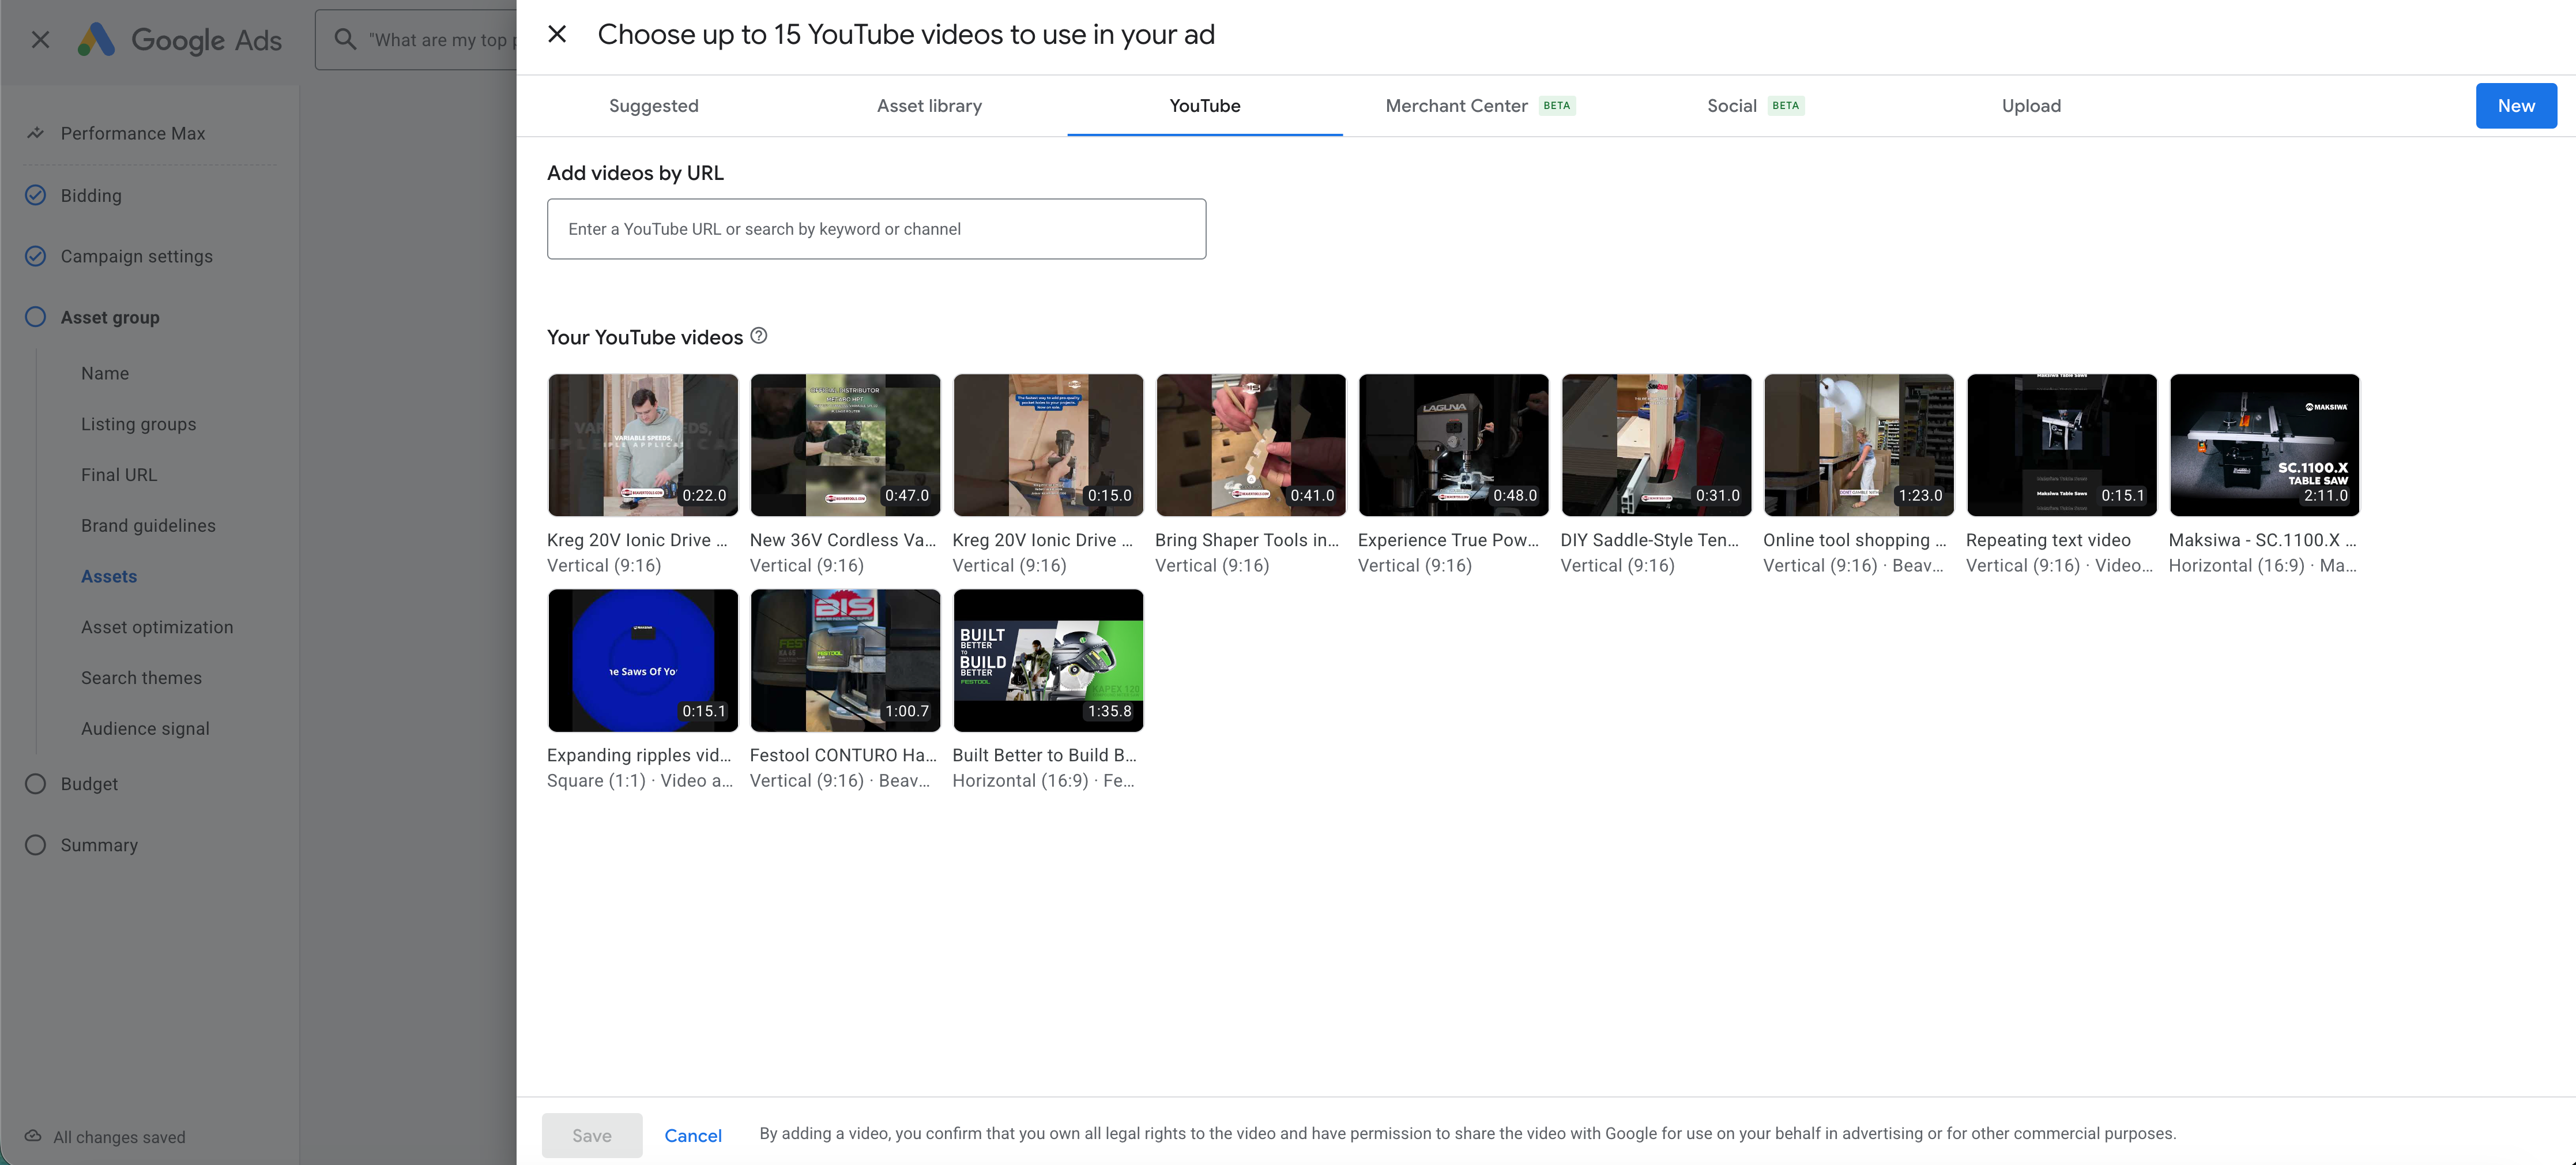2576x1165 pixels.
Task: Open Campaign settings step
Action: (136, 256)
